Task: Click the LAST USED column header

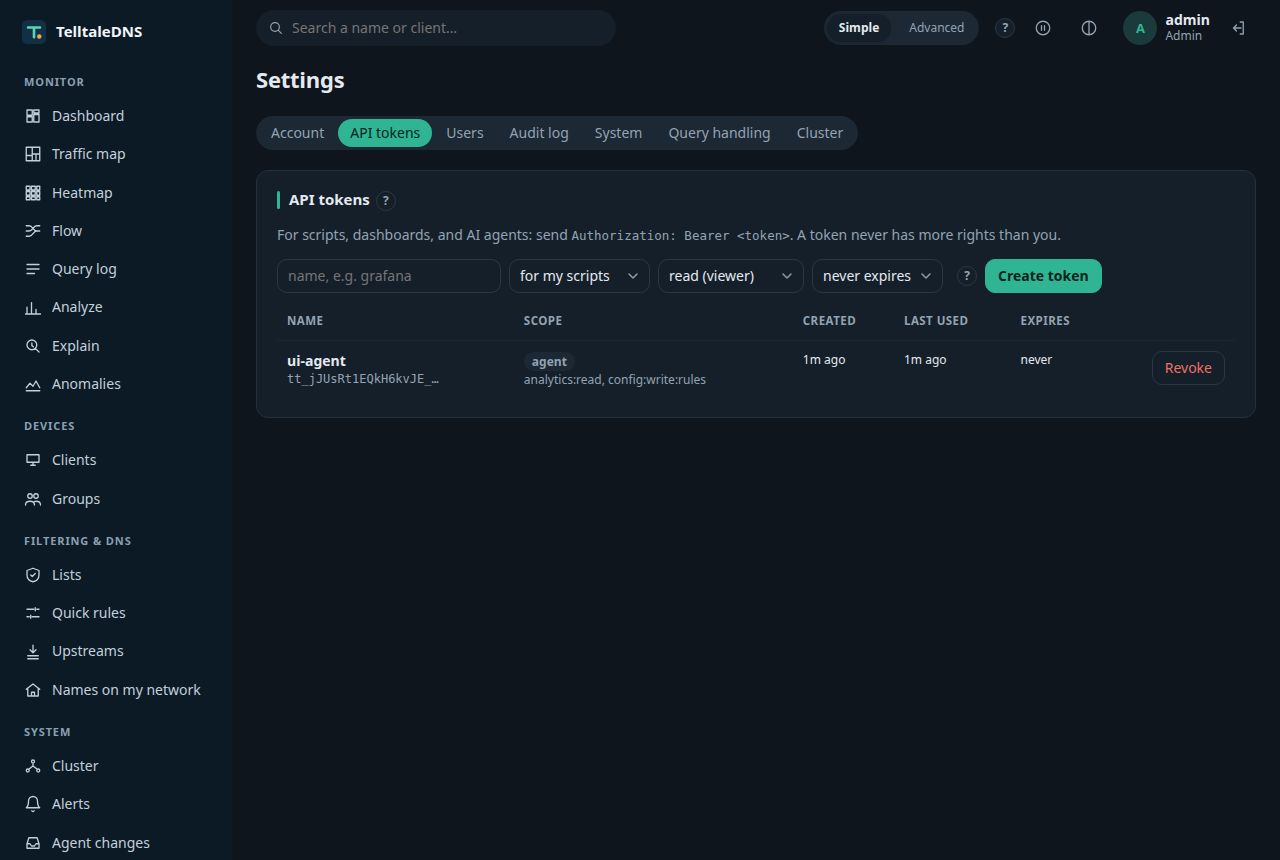Action: tap(936, 321)
